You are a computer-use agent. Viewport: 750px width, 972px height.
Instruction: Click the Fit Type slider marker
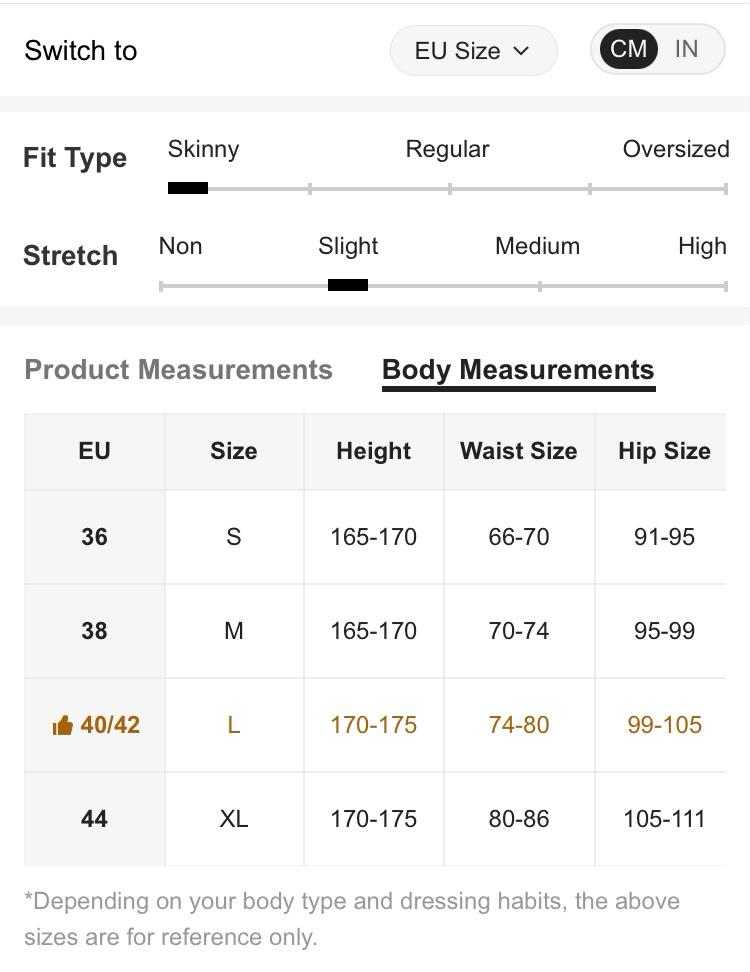click(x=188, y=188)
